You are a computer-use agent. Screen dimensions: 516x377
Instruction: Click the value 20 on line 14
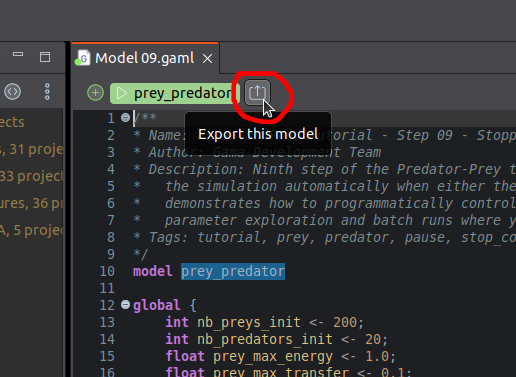[x=373, y=339]
